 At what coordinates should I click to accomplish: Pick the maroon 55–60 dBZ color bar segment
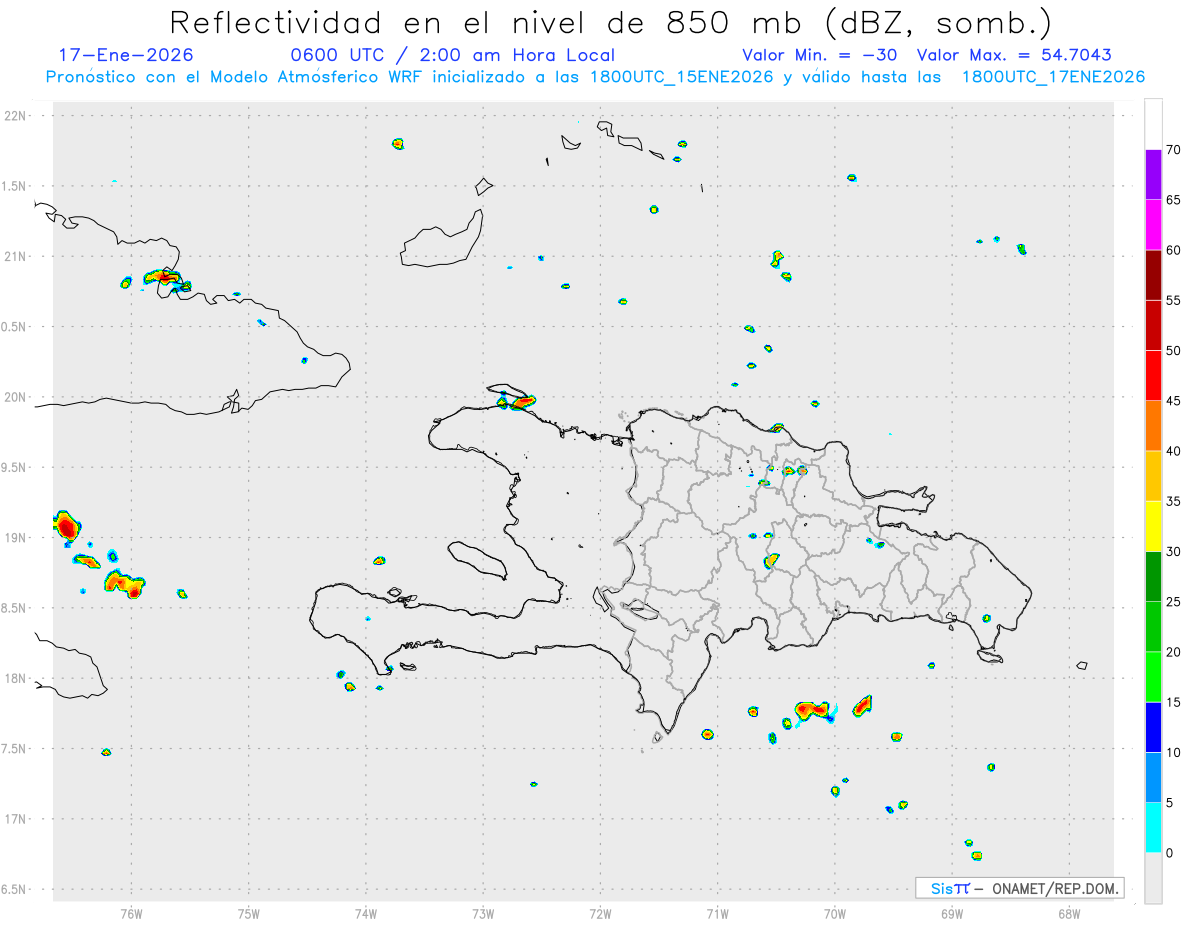pyautogui.click(x=1153, y=275)
